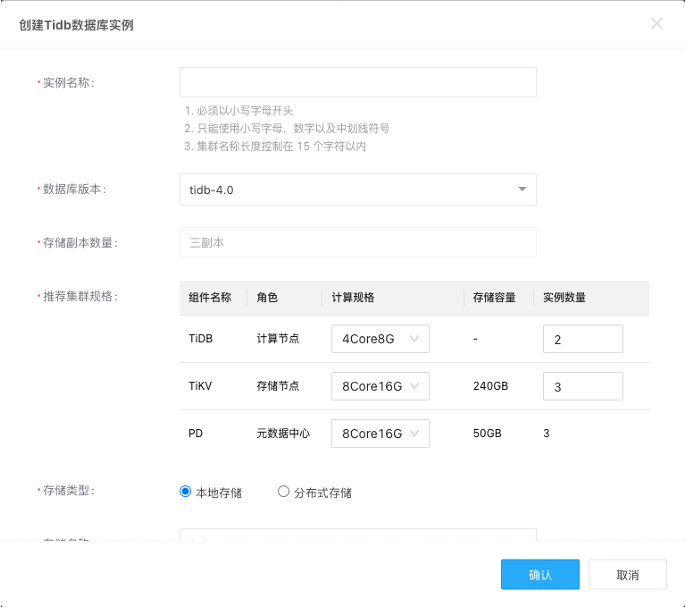686x608 pixels.
Task: Close the 创建Tidb数据库实例 dialog
Action: click(x=656, y=24)
